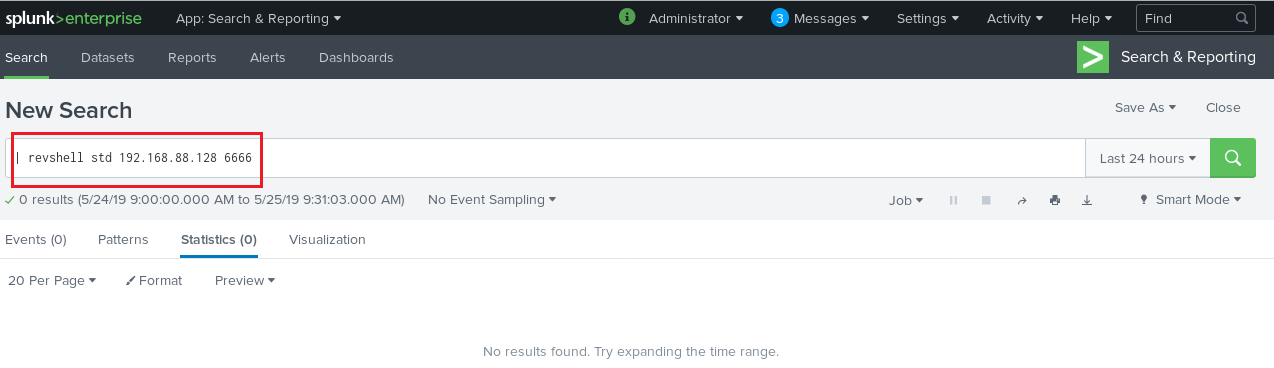Pause the search job
The height and width of the screenshot is (368, 1274).
pos(953,200)
